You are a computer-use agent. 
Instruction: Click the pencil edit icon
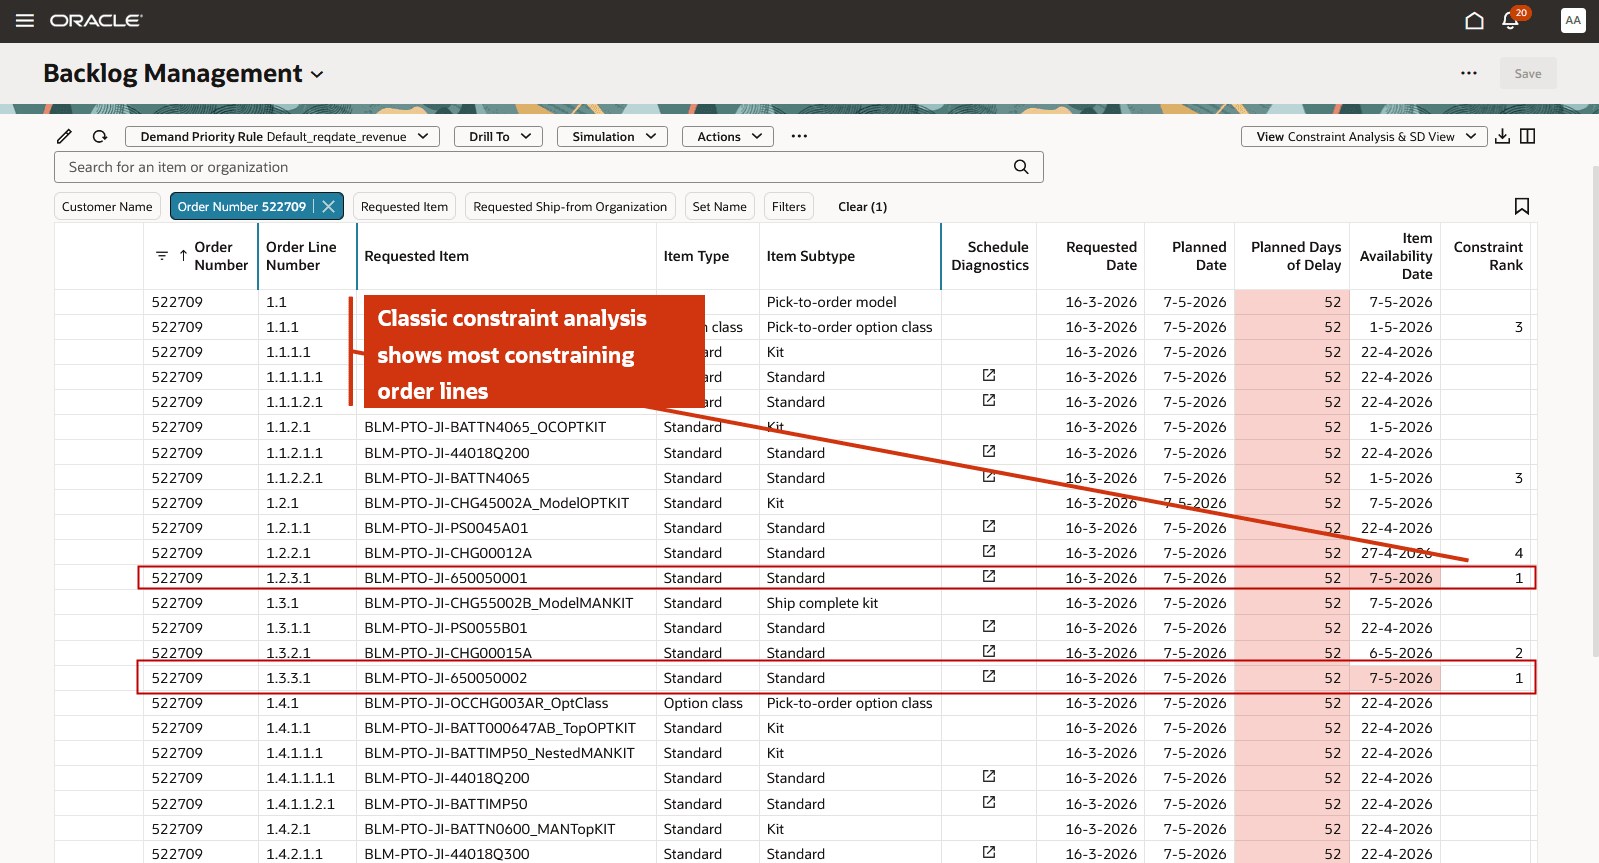click(64, 136)
